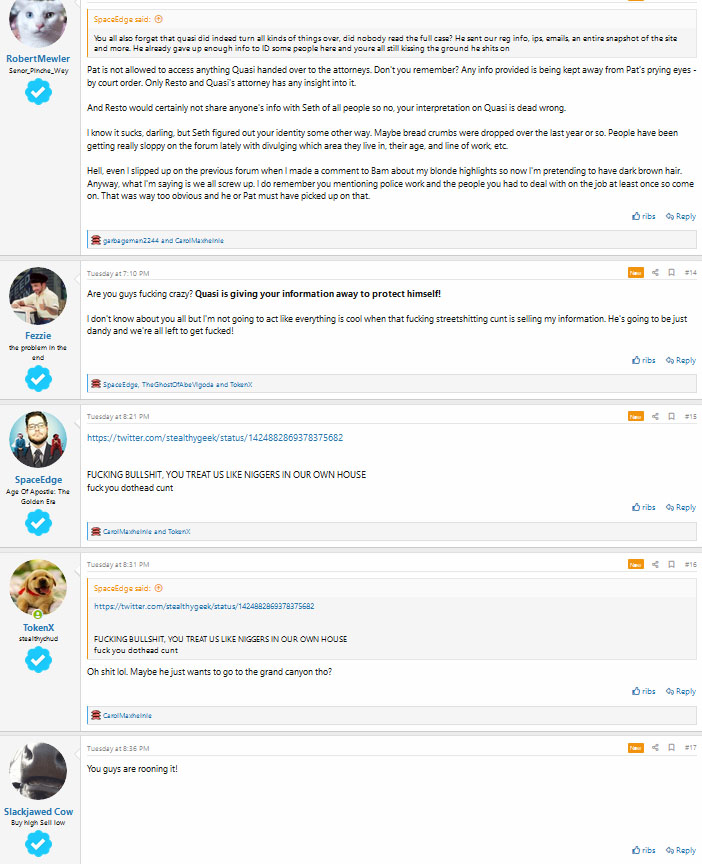Share post #16 by TokenX

(655, 564)
